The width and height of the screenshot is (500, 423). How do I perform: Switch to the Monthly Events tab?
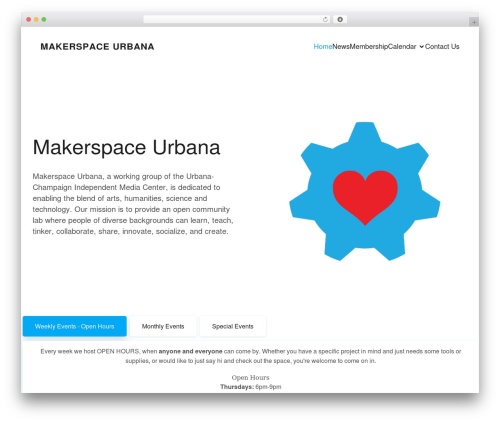click(163, 326)
